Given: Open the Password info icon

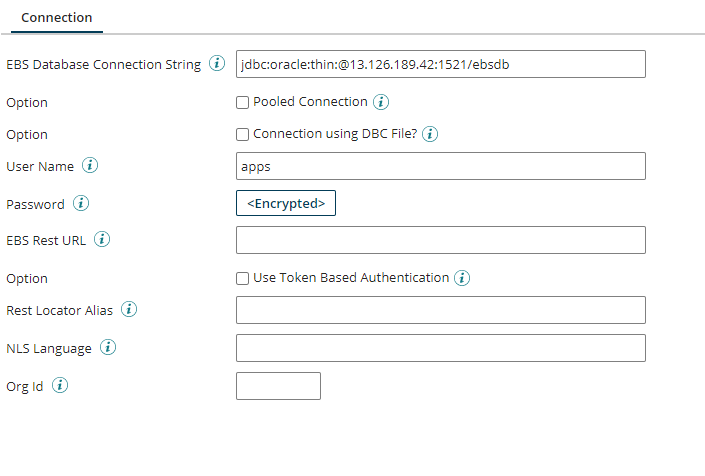Looking at the screenshot, I should [x=81, y=203].
